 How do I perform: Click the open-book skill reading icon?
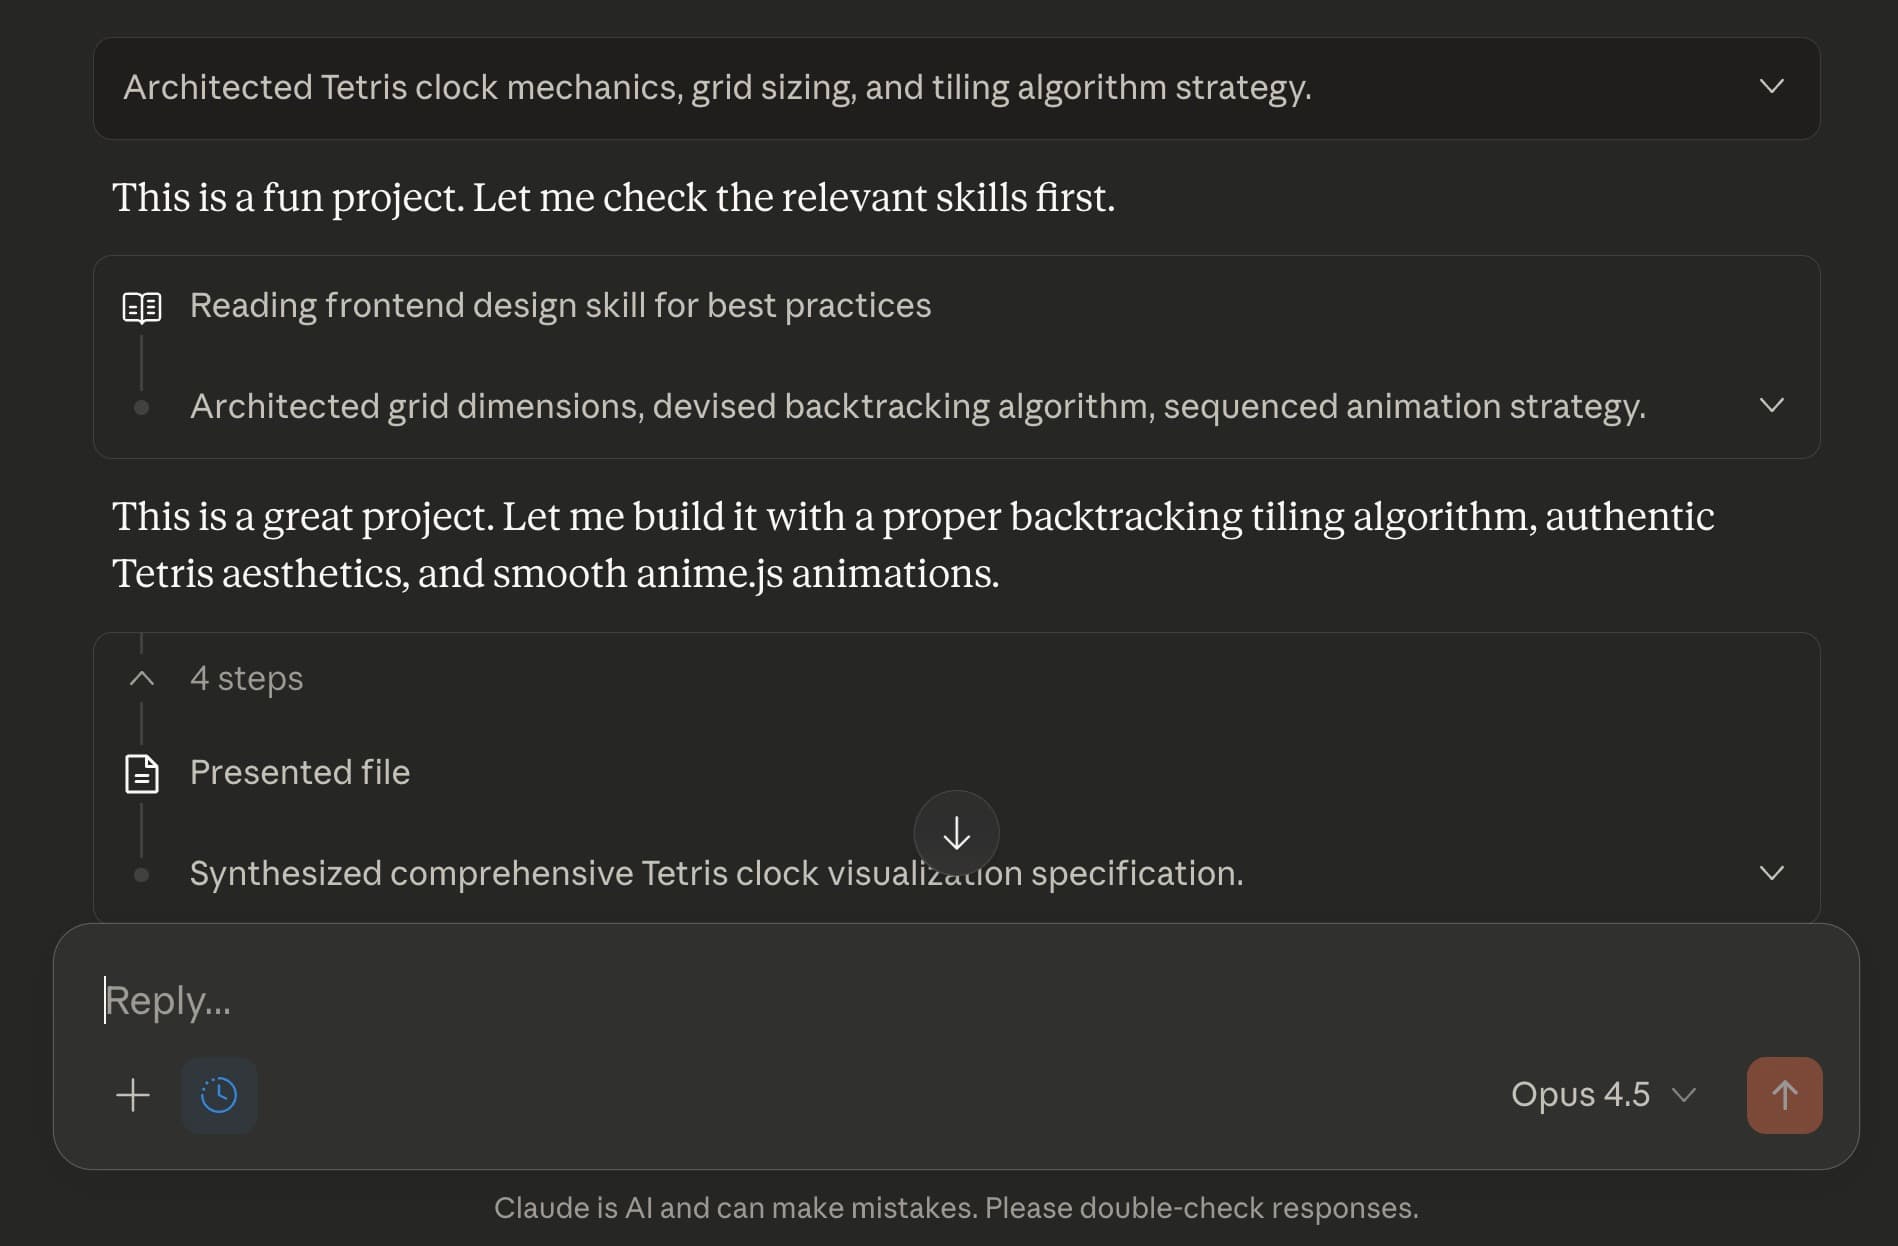(142, 307)
